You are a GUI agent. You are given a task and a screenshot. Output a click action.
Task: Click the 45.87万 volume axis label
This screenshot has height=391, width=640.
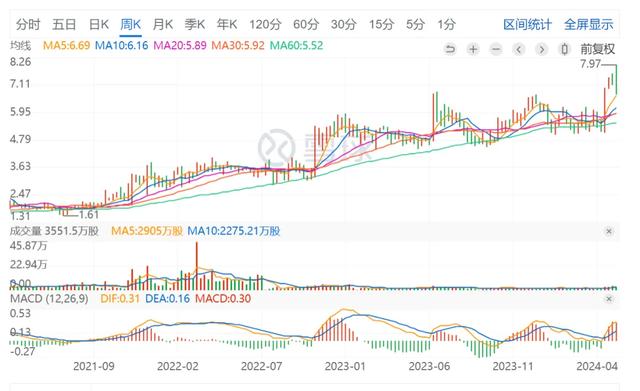(x=29, y=245)
